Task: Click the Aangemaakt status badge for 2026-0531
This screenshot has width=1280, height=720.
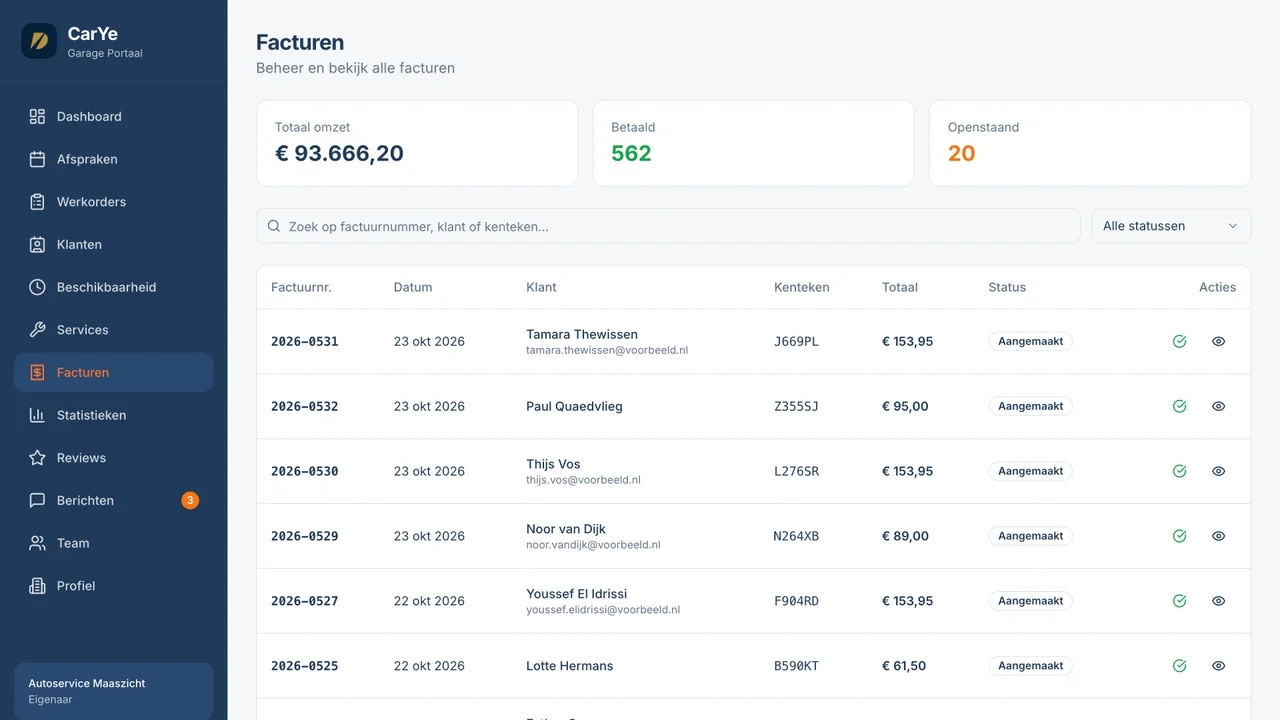Action: point(1031,341)
